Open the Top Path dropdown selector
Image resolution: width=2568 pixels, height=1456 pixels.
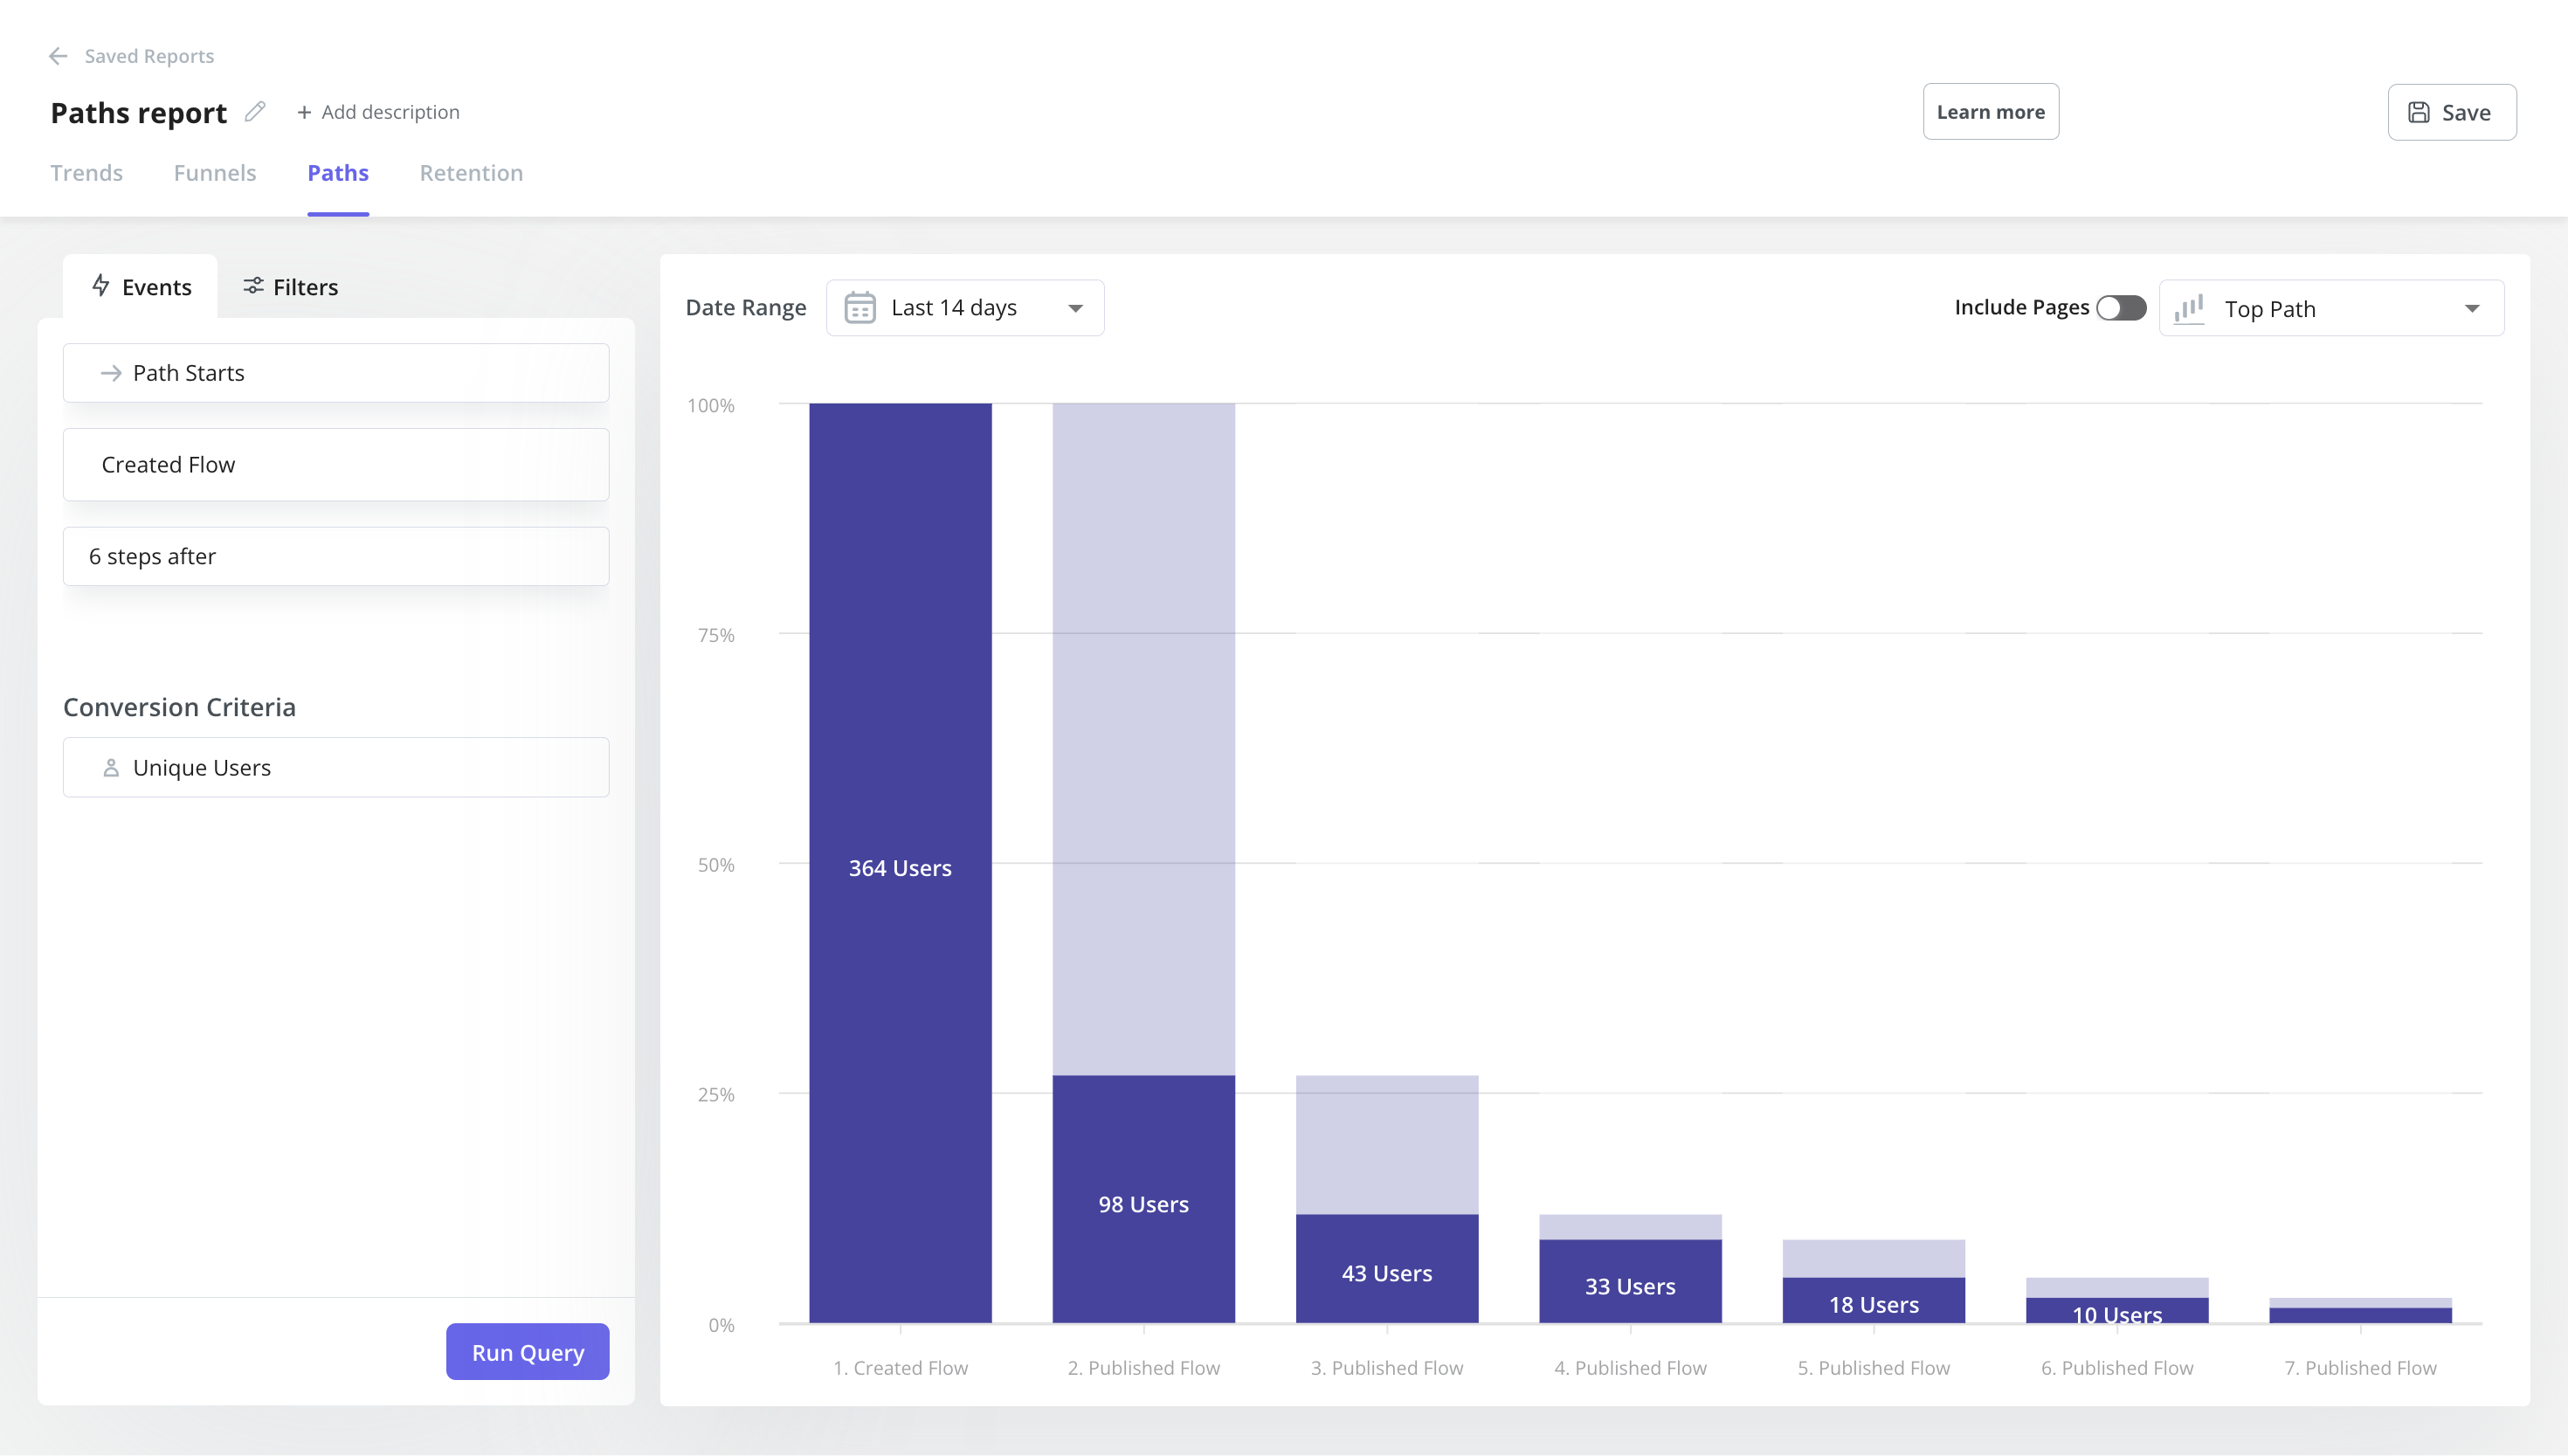click(2330, 307)
